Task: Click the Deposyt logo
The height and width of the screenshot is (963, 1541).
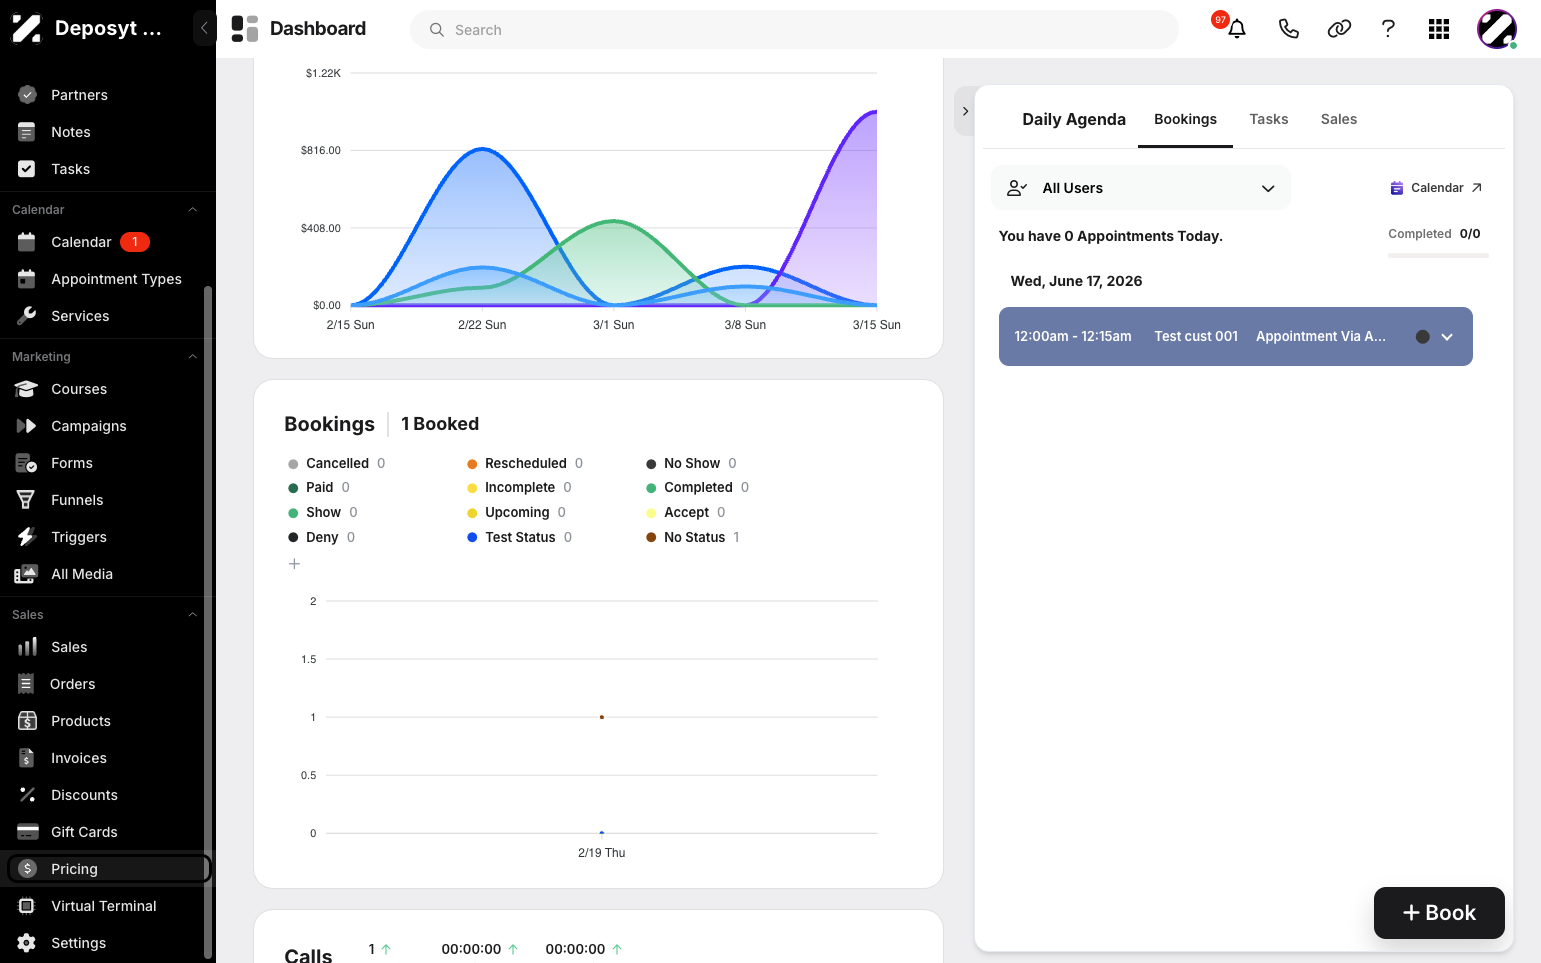Action: click(x=27, y=28)
